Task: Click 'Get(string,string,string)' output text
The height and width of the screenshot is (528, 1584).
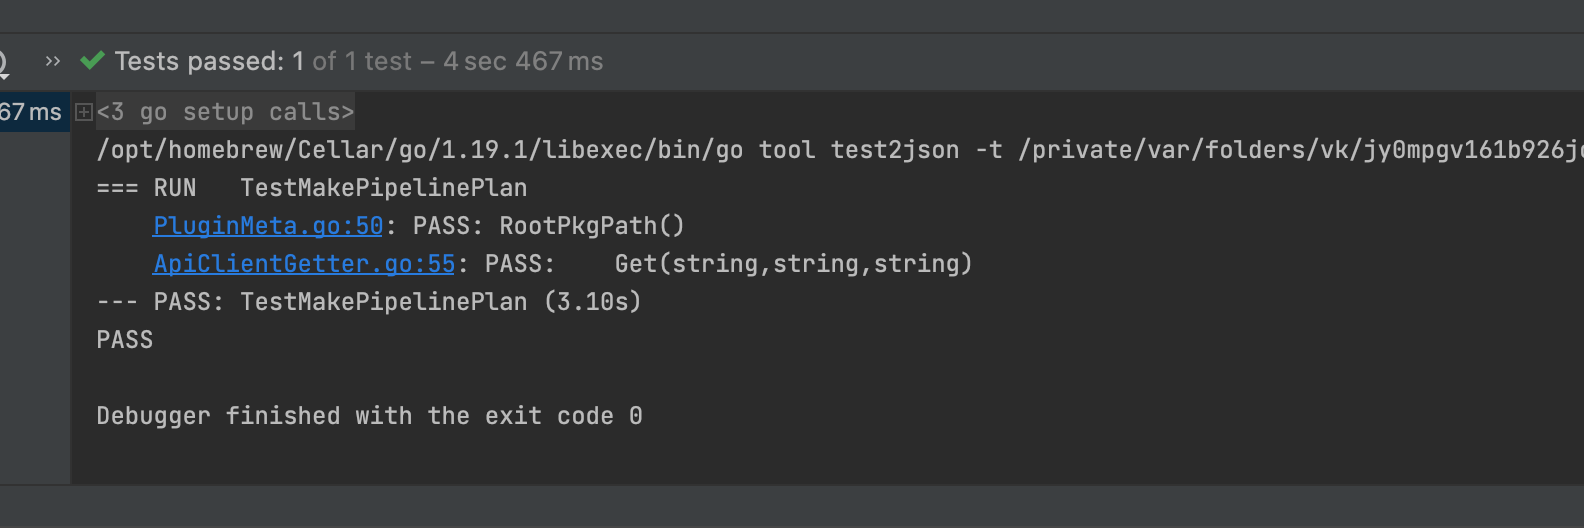Action: click(793, 264)
